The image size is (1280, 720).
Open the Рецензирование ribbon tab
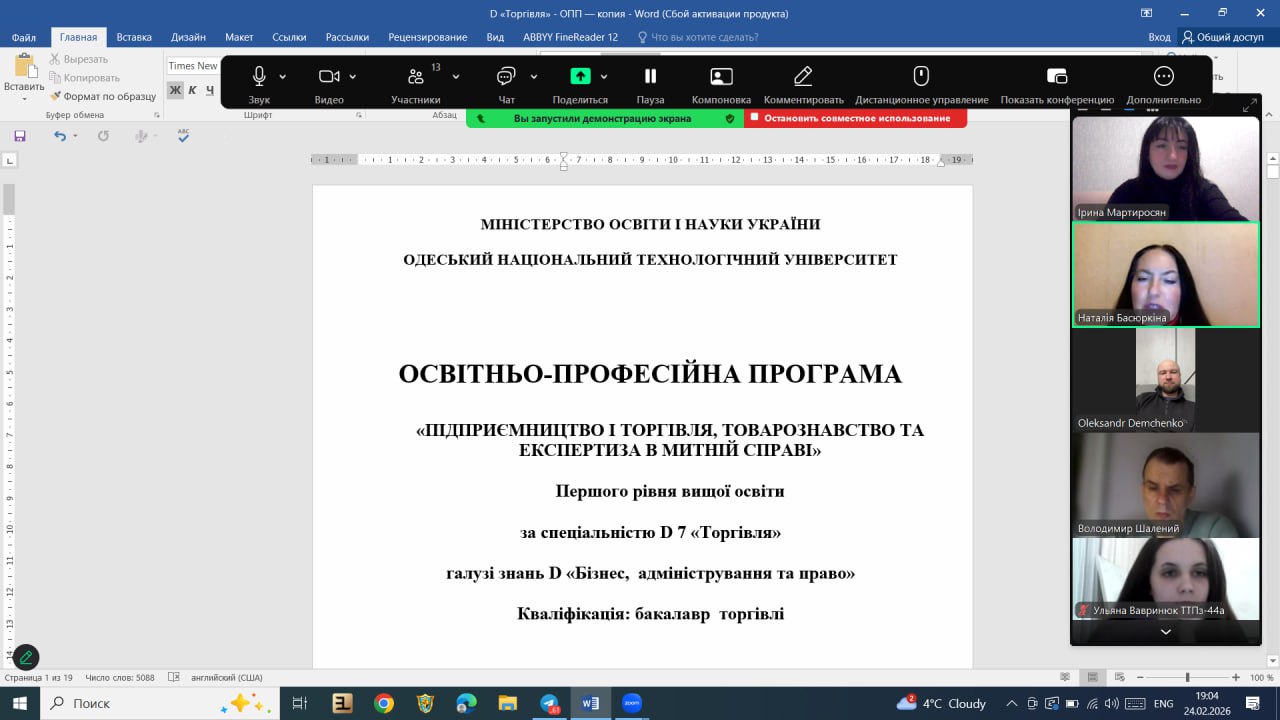tap(428, 37)
